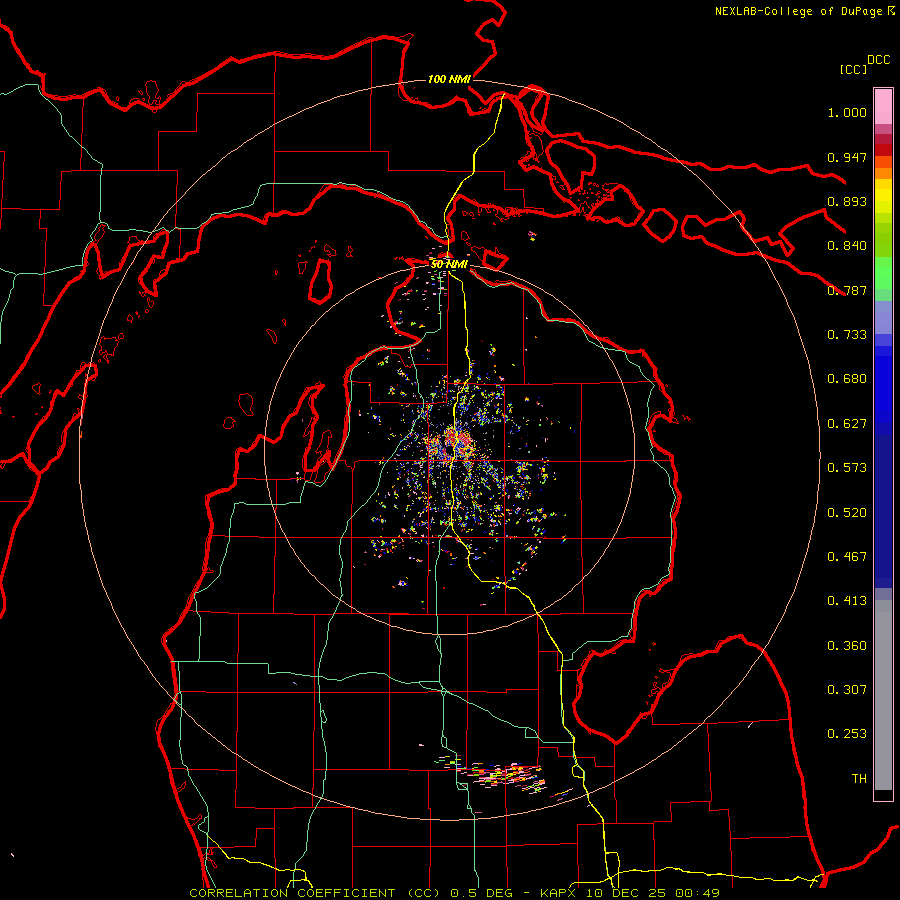Click the [CC] units label
Viewport: 900px width, 900px height.
(854, 69)
